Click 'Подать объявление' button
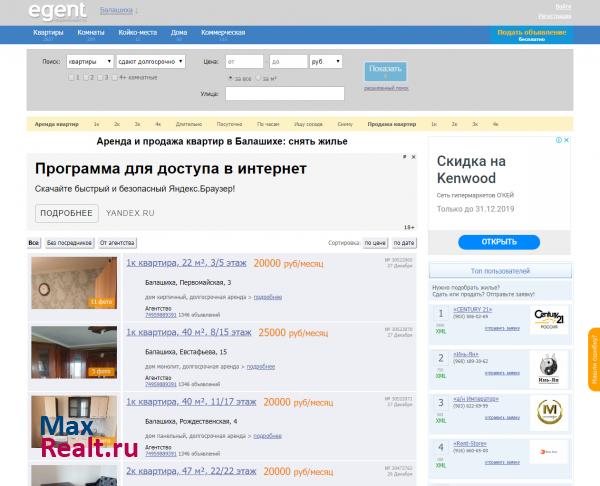This screenshot has width=600, height=486. (532, 35)
